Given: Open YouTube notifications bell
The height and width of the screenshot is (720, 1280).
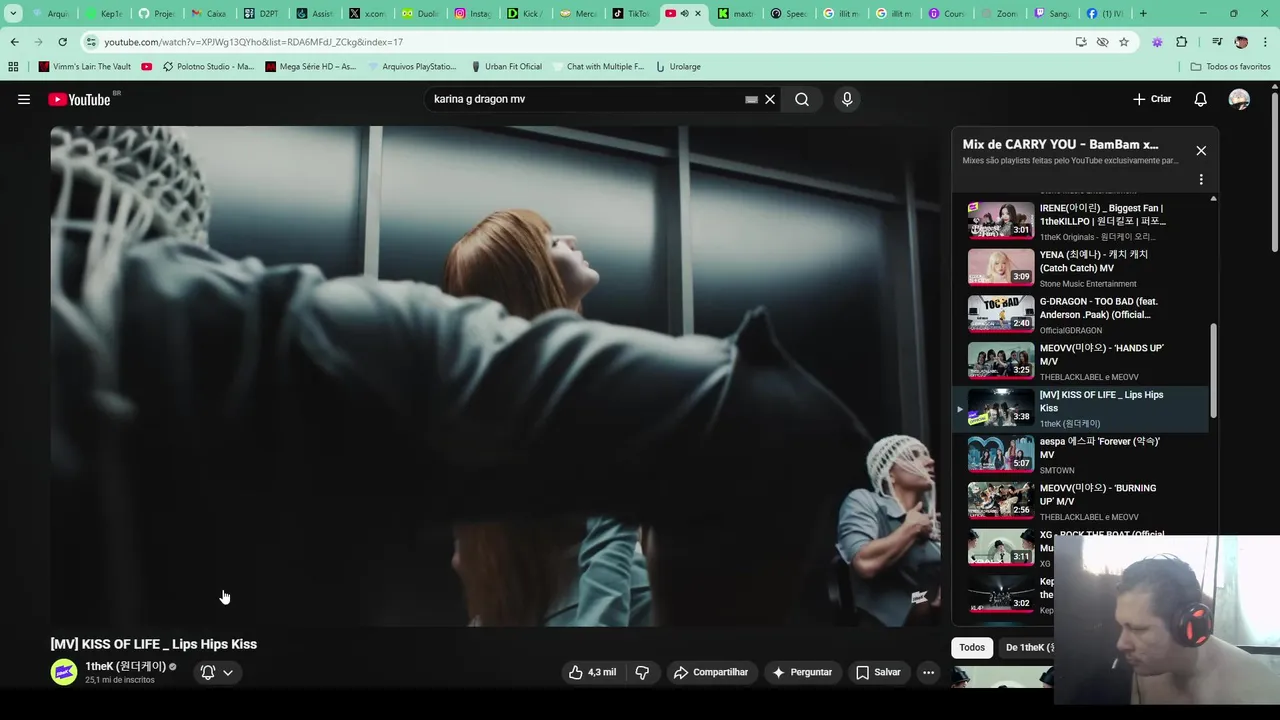Looking at the screenshot, I should click(1200, 99).
